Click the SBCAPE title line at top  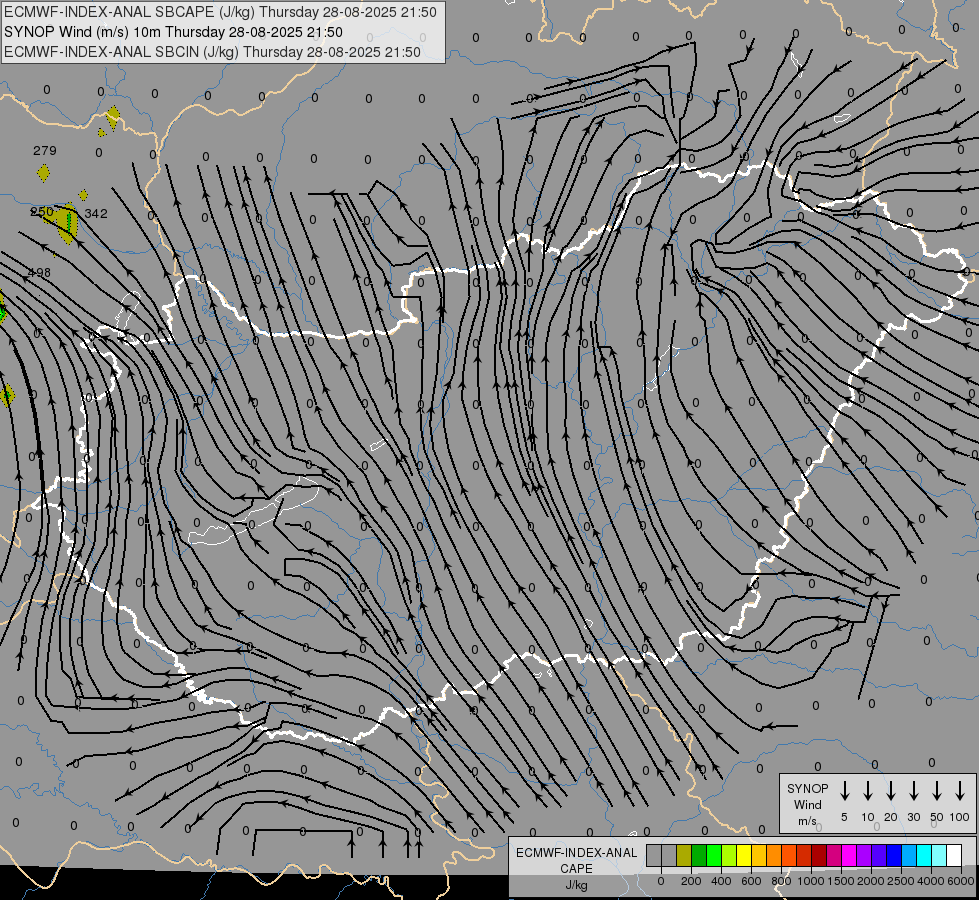(220, 12)
